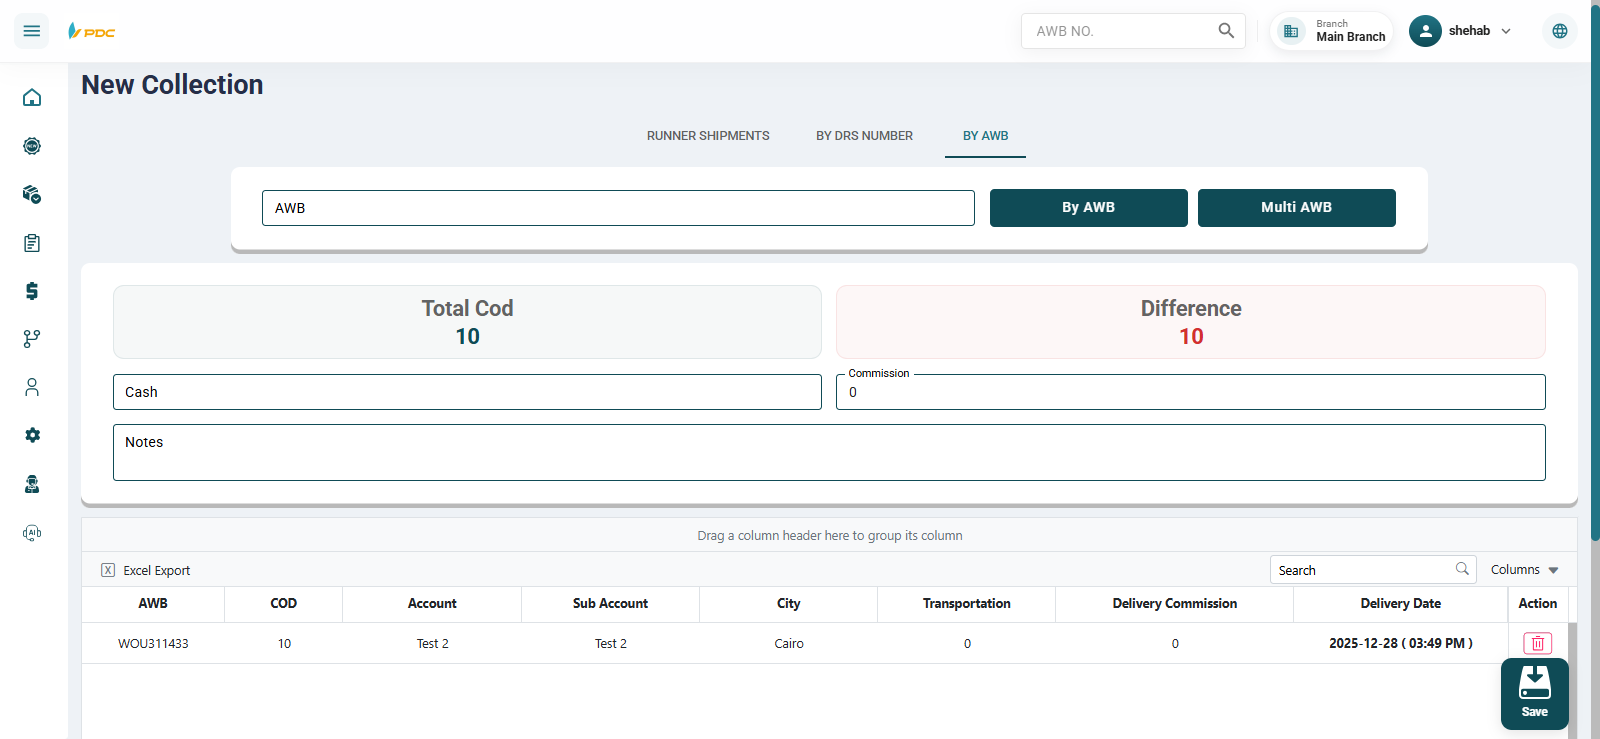1600x739 pixels.
Task: Open the Main Branch selector
Action: (x=1332, y=31)
